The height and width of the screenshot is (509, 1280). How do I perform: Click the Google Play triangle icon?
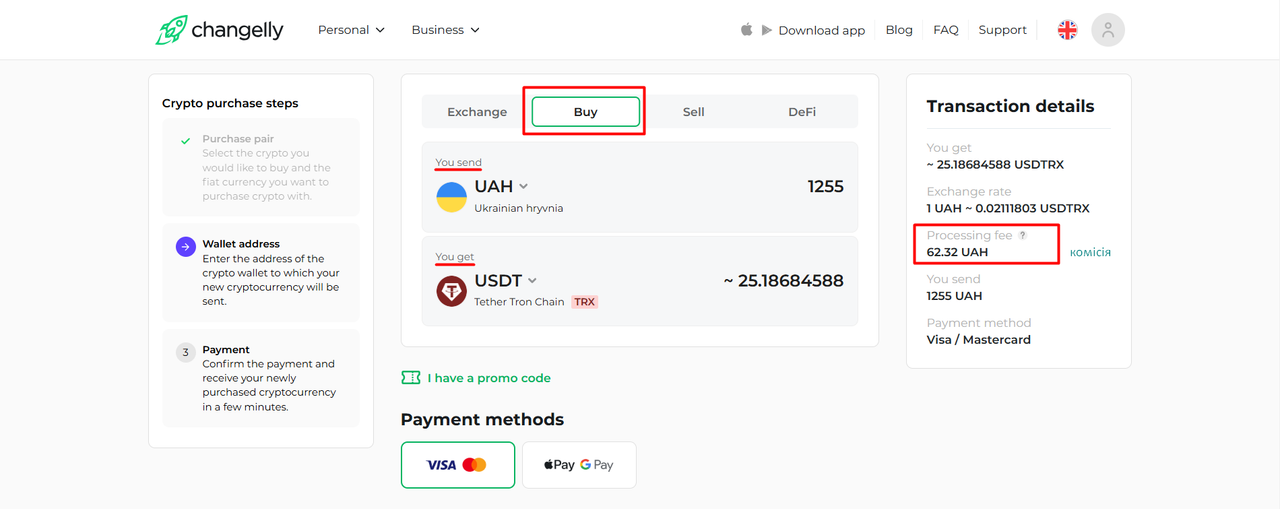pyautogui.click(x=767, y=30)
